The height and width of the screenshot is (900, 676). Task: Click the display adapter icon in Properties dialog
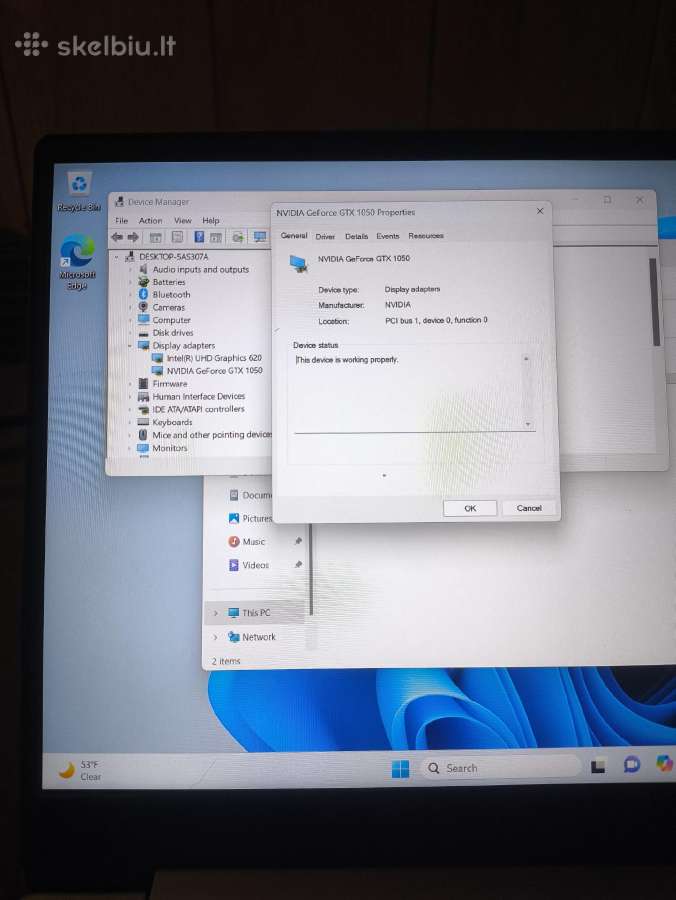[298, 263]
